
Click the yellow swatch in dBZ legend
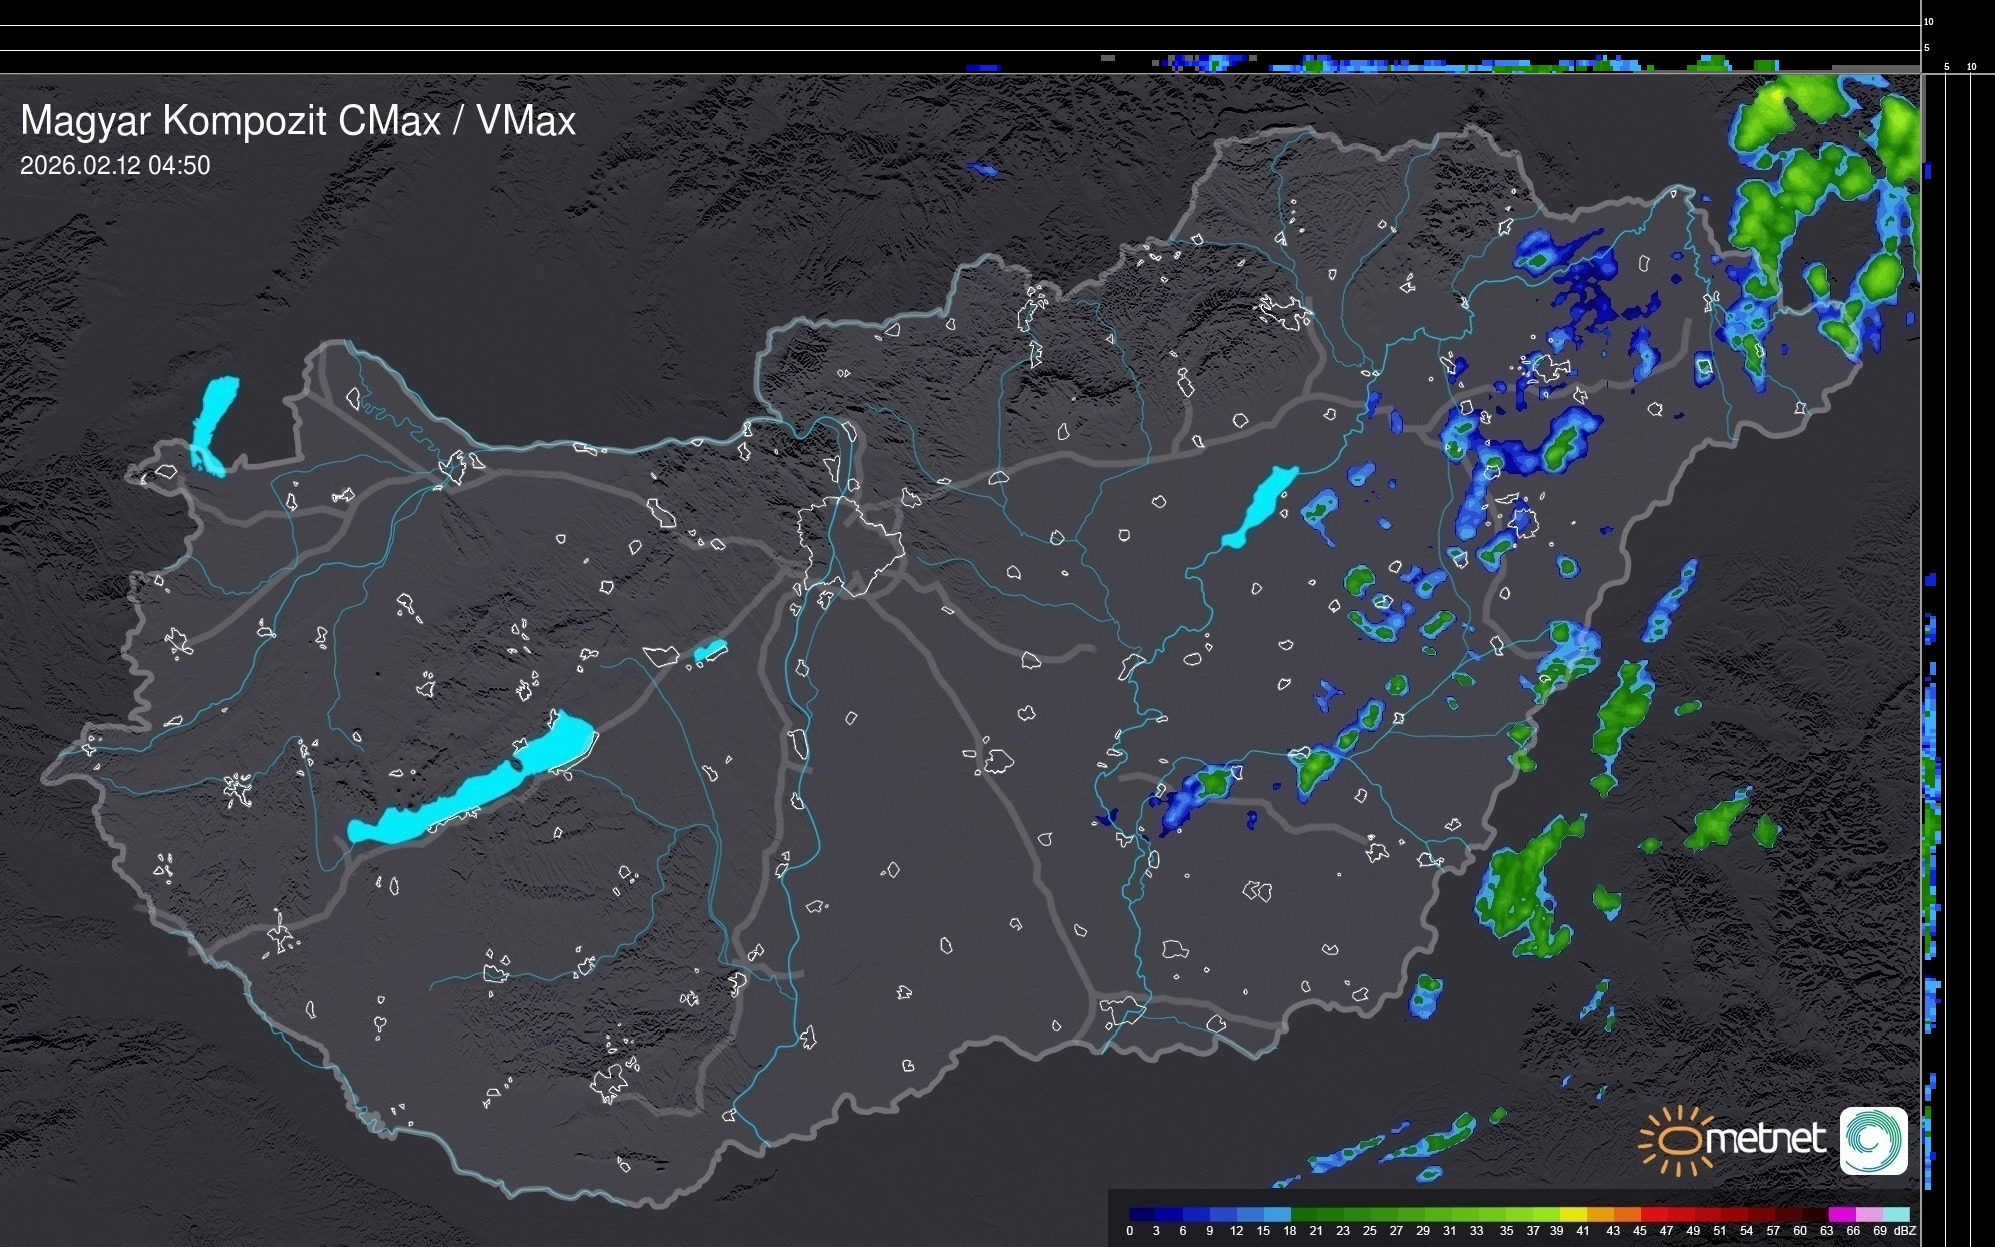click(1574, 1214)
